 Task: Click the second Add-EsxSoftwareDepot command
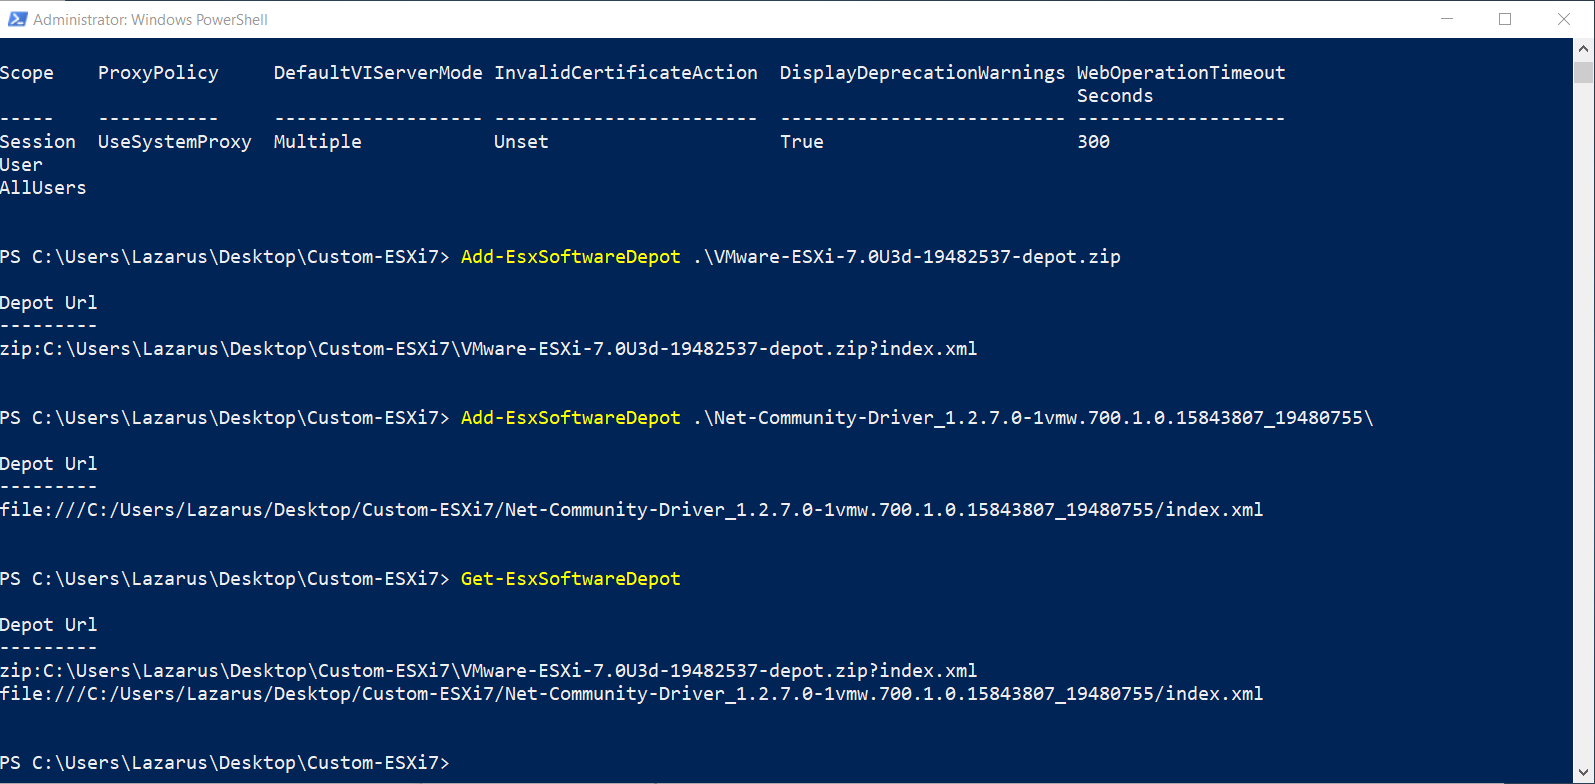click(x=570, y=418)
